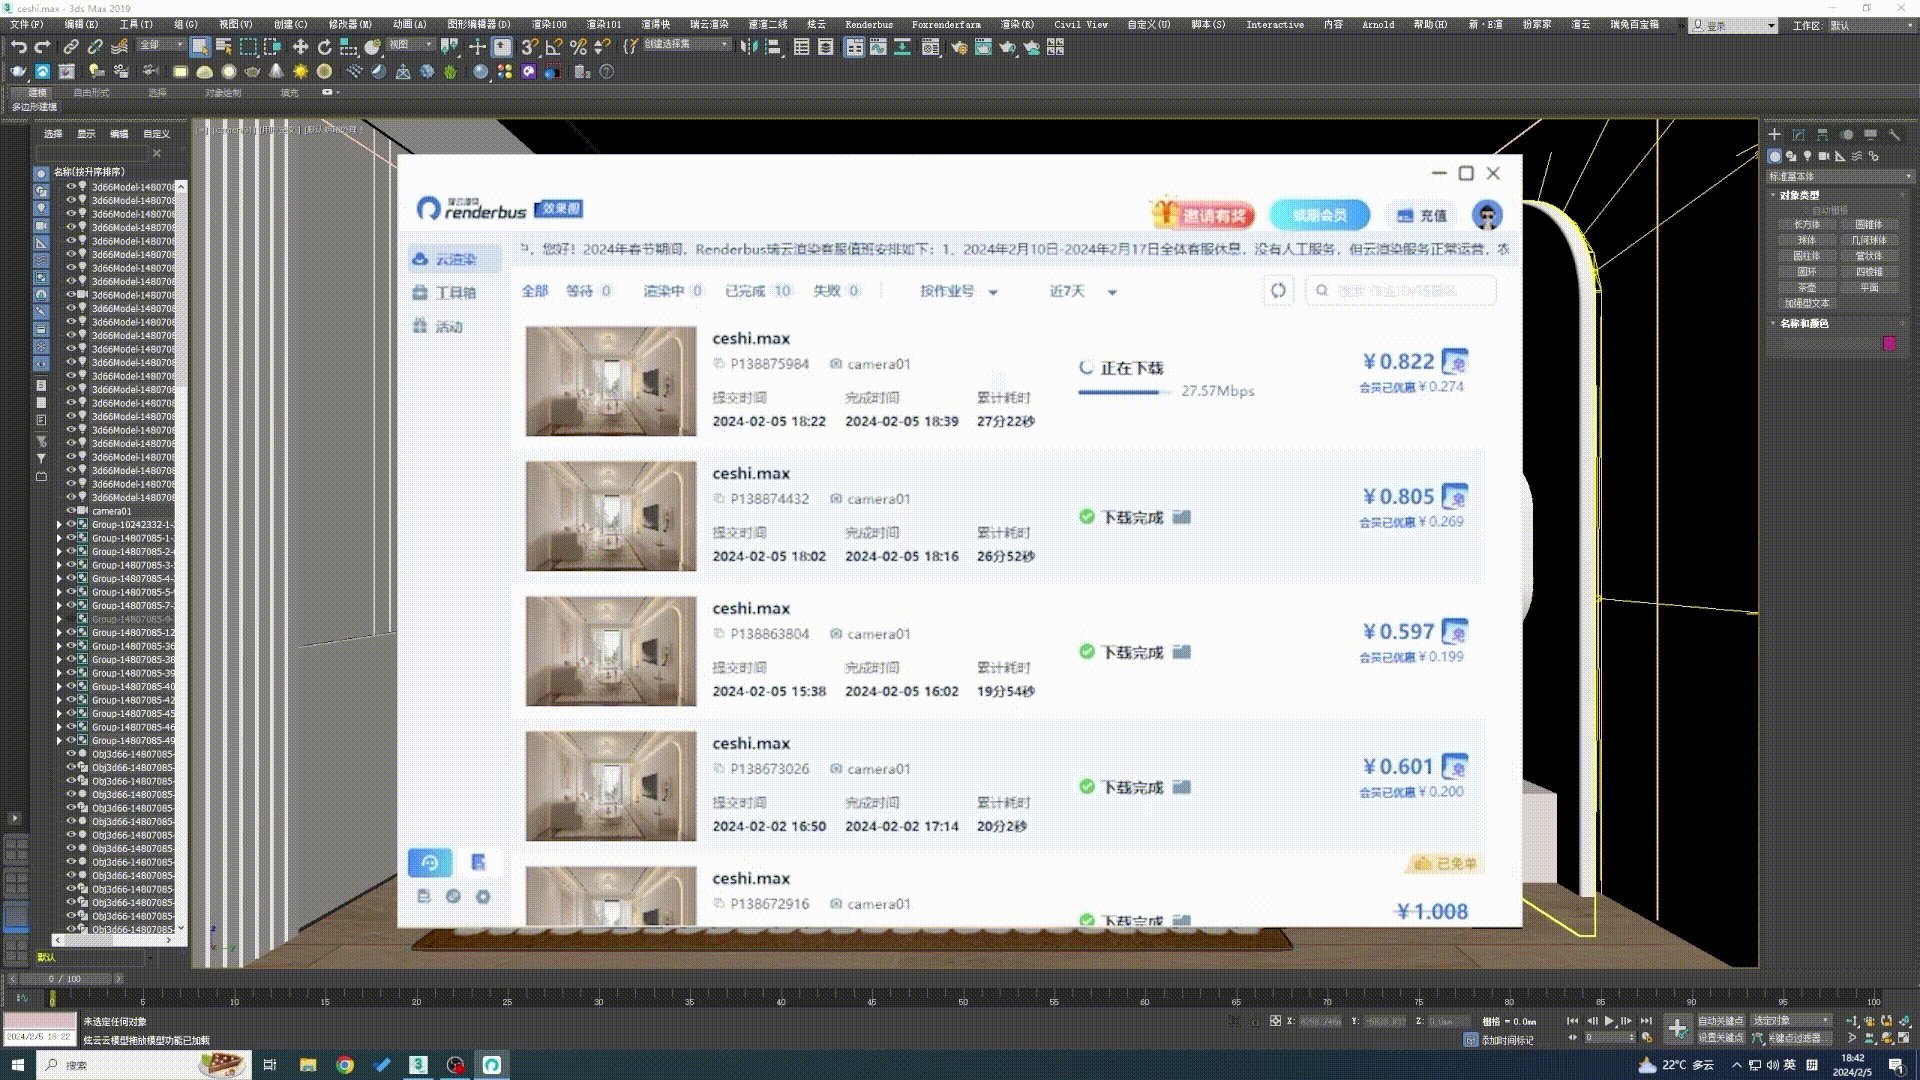Click the settings gear at Renderbus sidebar bottom
The width and height of the screenshot is (1920, 1080).
(483, 897)
